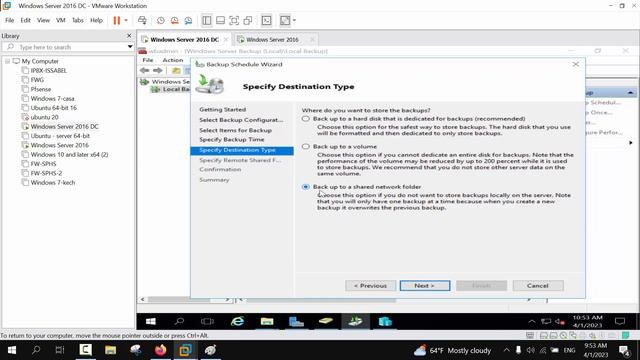Open the VM menu

click(x=60, y=20)
